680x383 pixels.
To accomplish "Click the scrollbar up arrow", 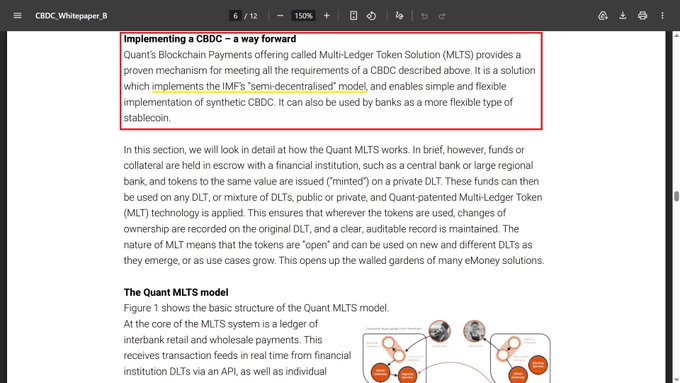I will (x=676, y=35).
